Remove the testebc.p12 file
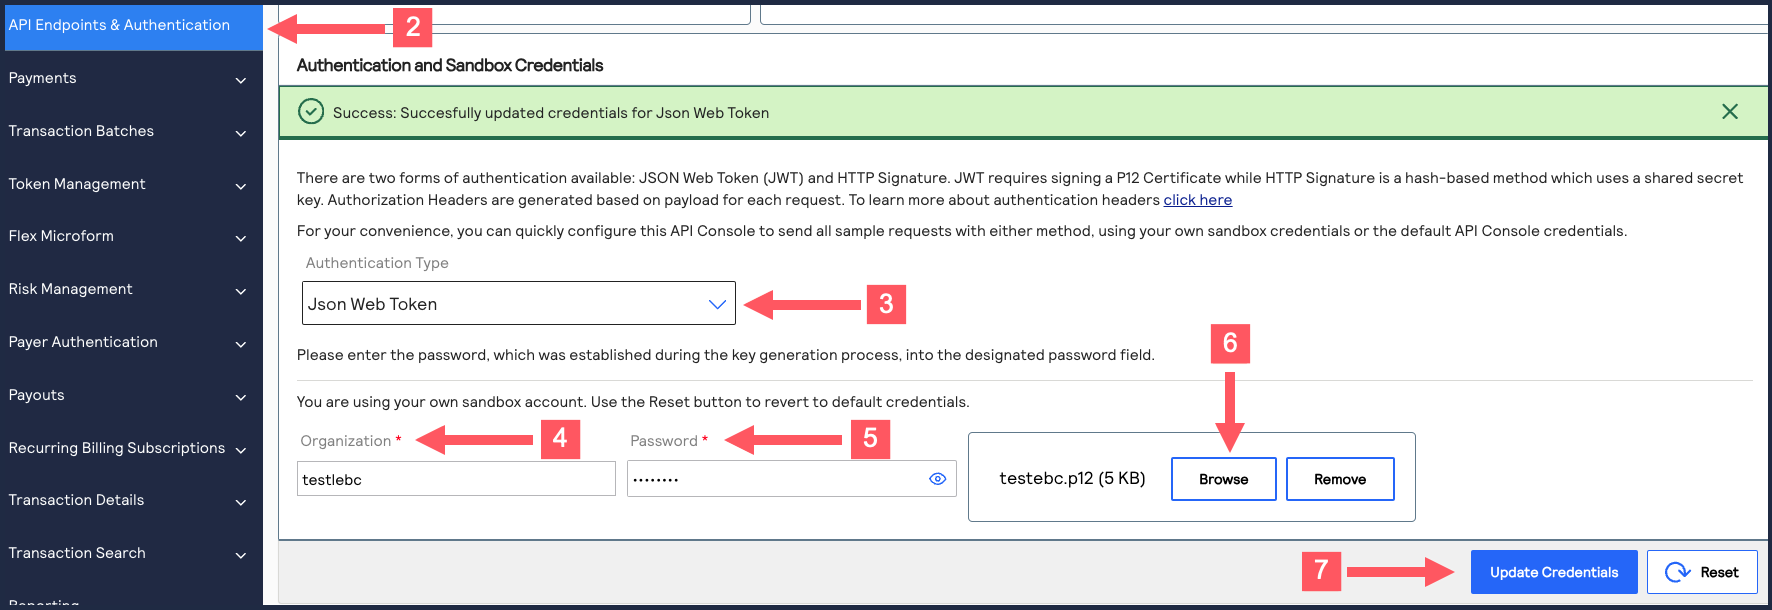The height and width of the screenshot is (610, 1772). click(x=1339, y=479)
